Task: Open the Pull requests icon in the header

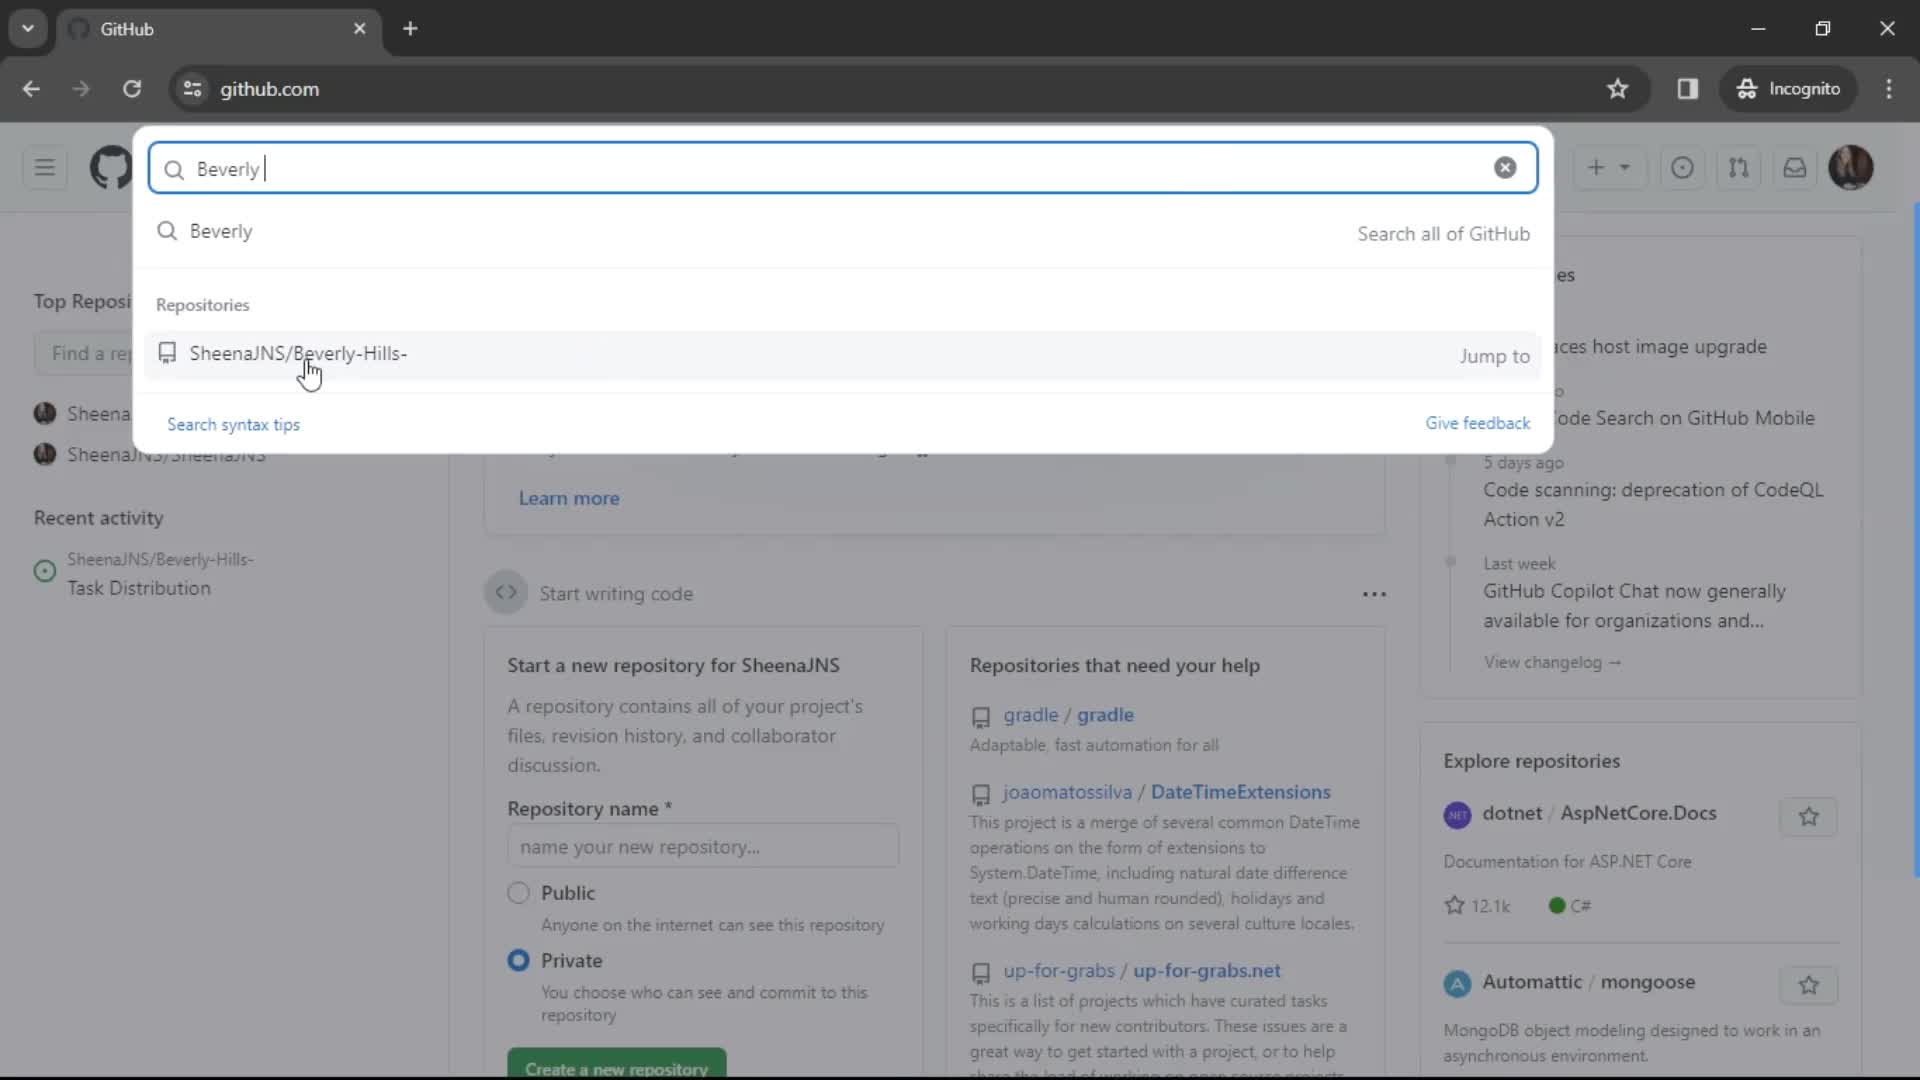Action: pos(1739,168)
